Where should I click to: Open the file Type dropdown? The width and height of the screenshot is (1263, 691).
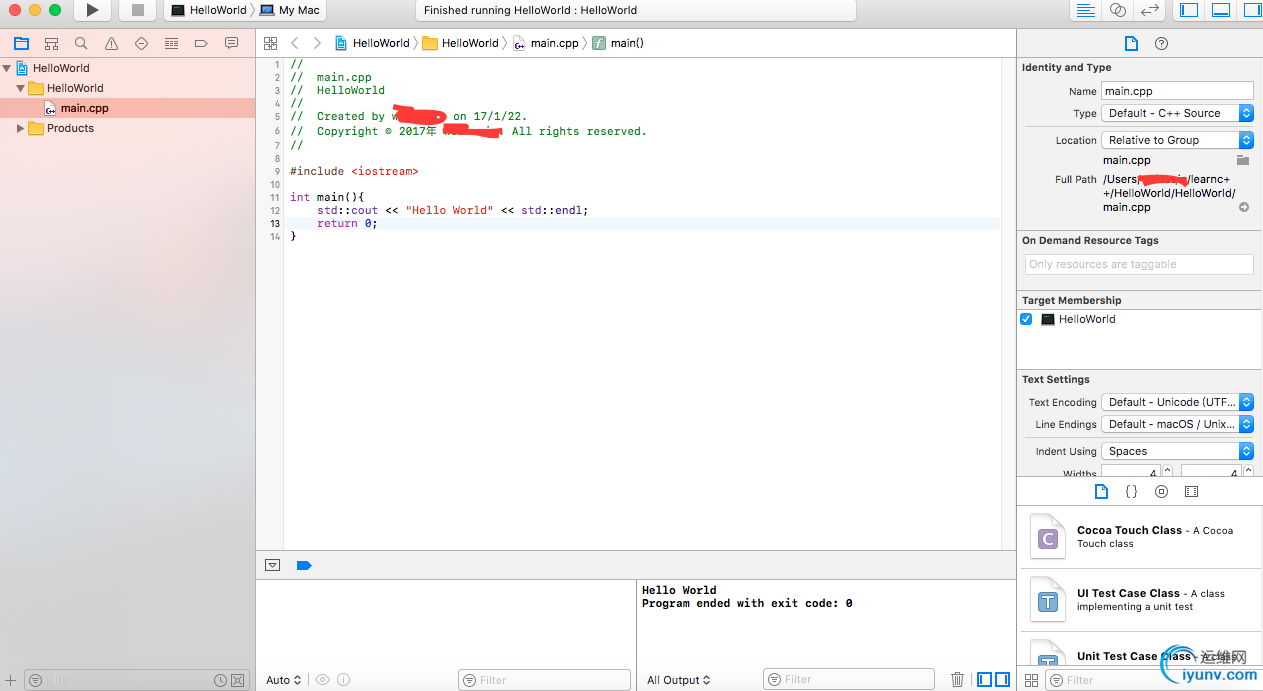coord(1177,113)
